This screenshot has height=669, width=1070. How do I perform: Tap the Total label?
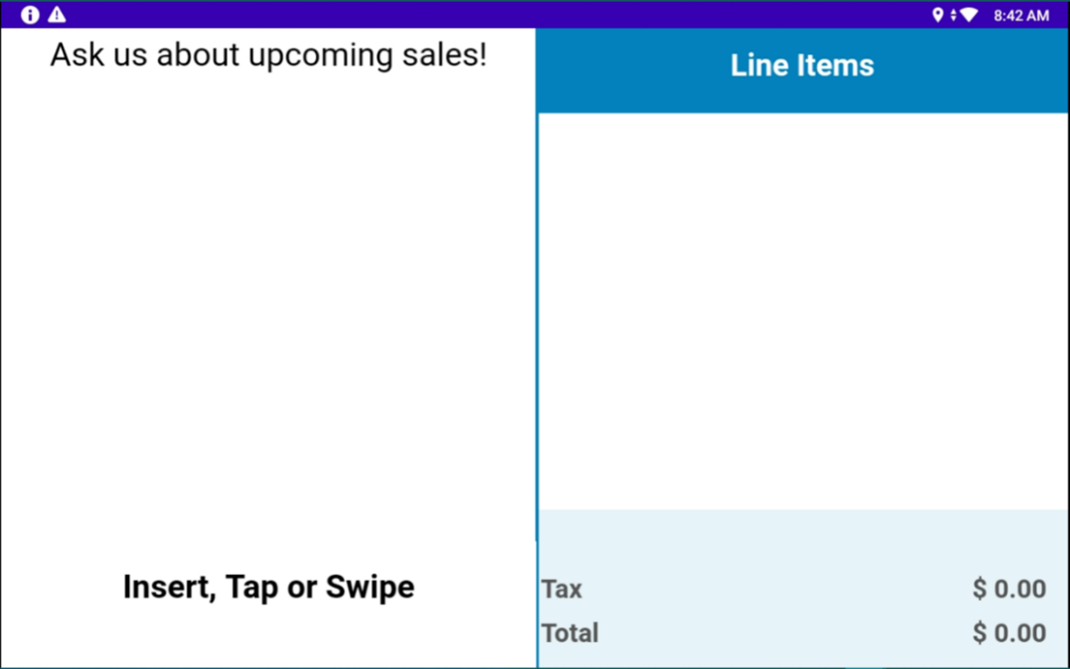[x=570, y=633]
